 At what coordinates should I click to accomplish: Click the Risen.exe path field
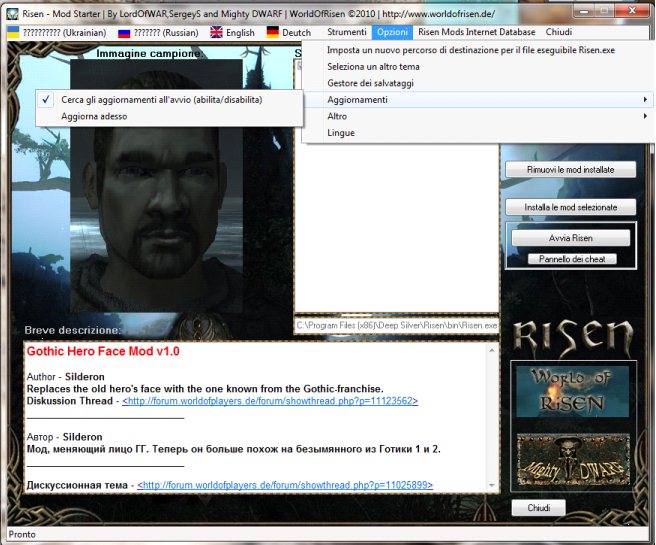coord(396,325)
